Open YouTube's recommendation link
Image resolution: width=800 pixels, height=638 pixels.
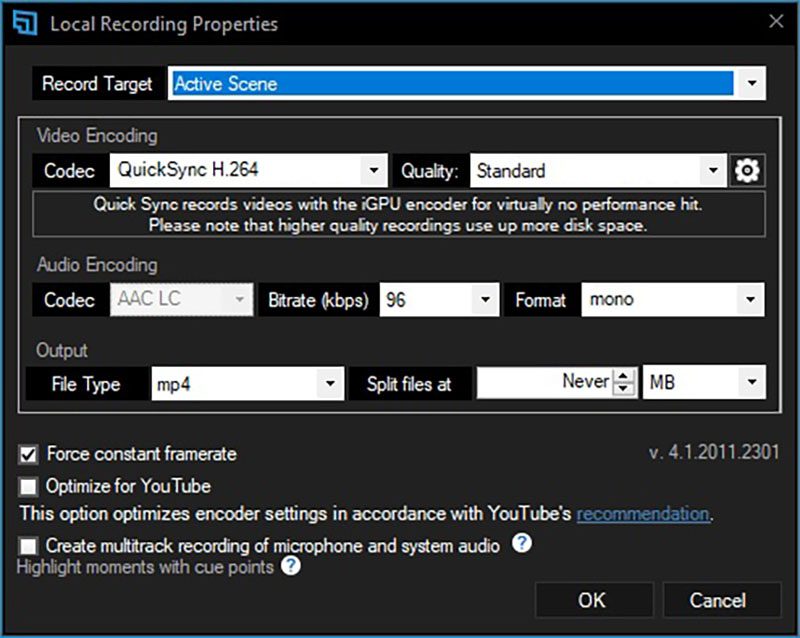pos(642,515)
